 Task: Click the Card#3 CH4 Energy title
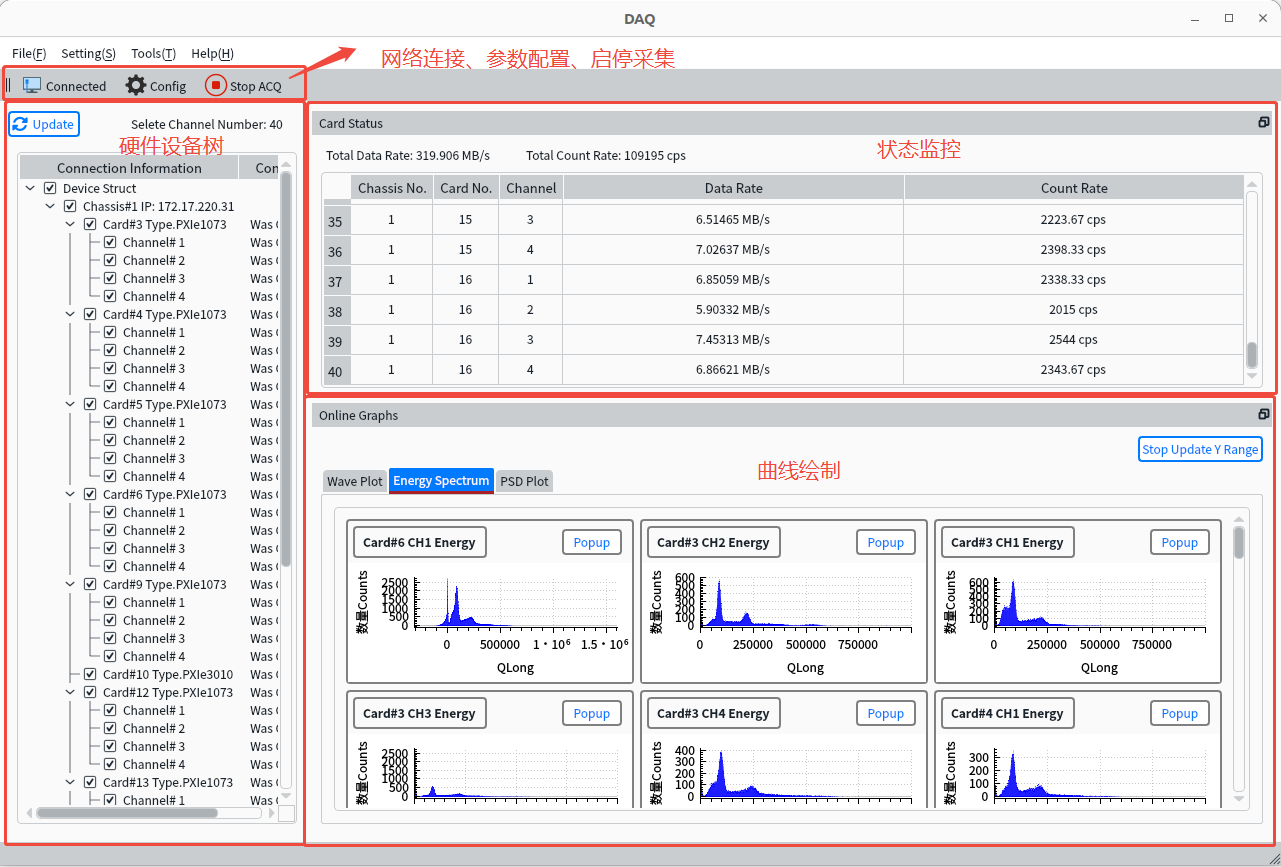713,713
